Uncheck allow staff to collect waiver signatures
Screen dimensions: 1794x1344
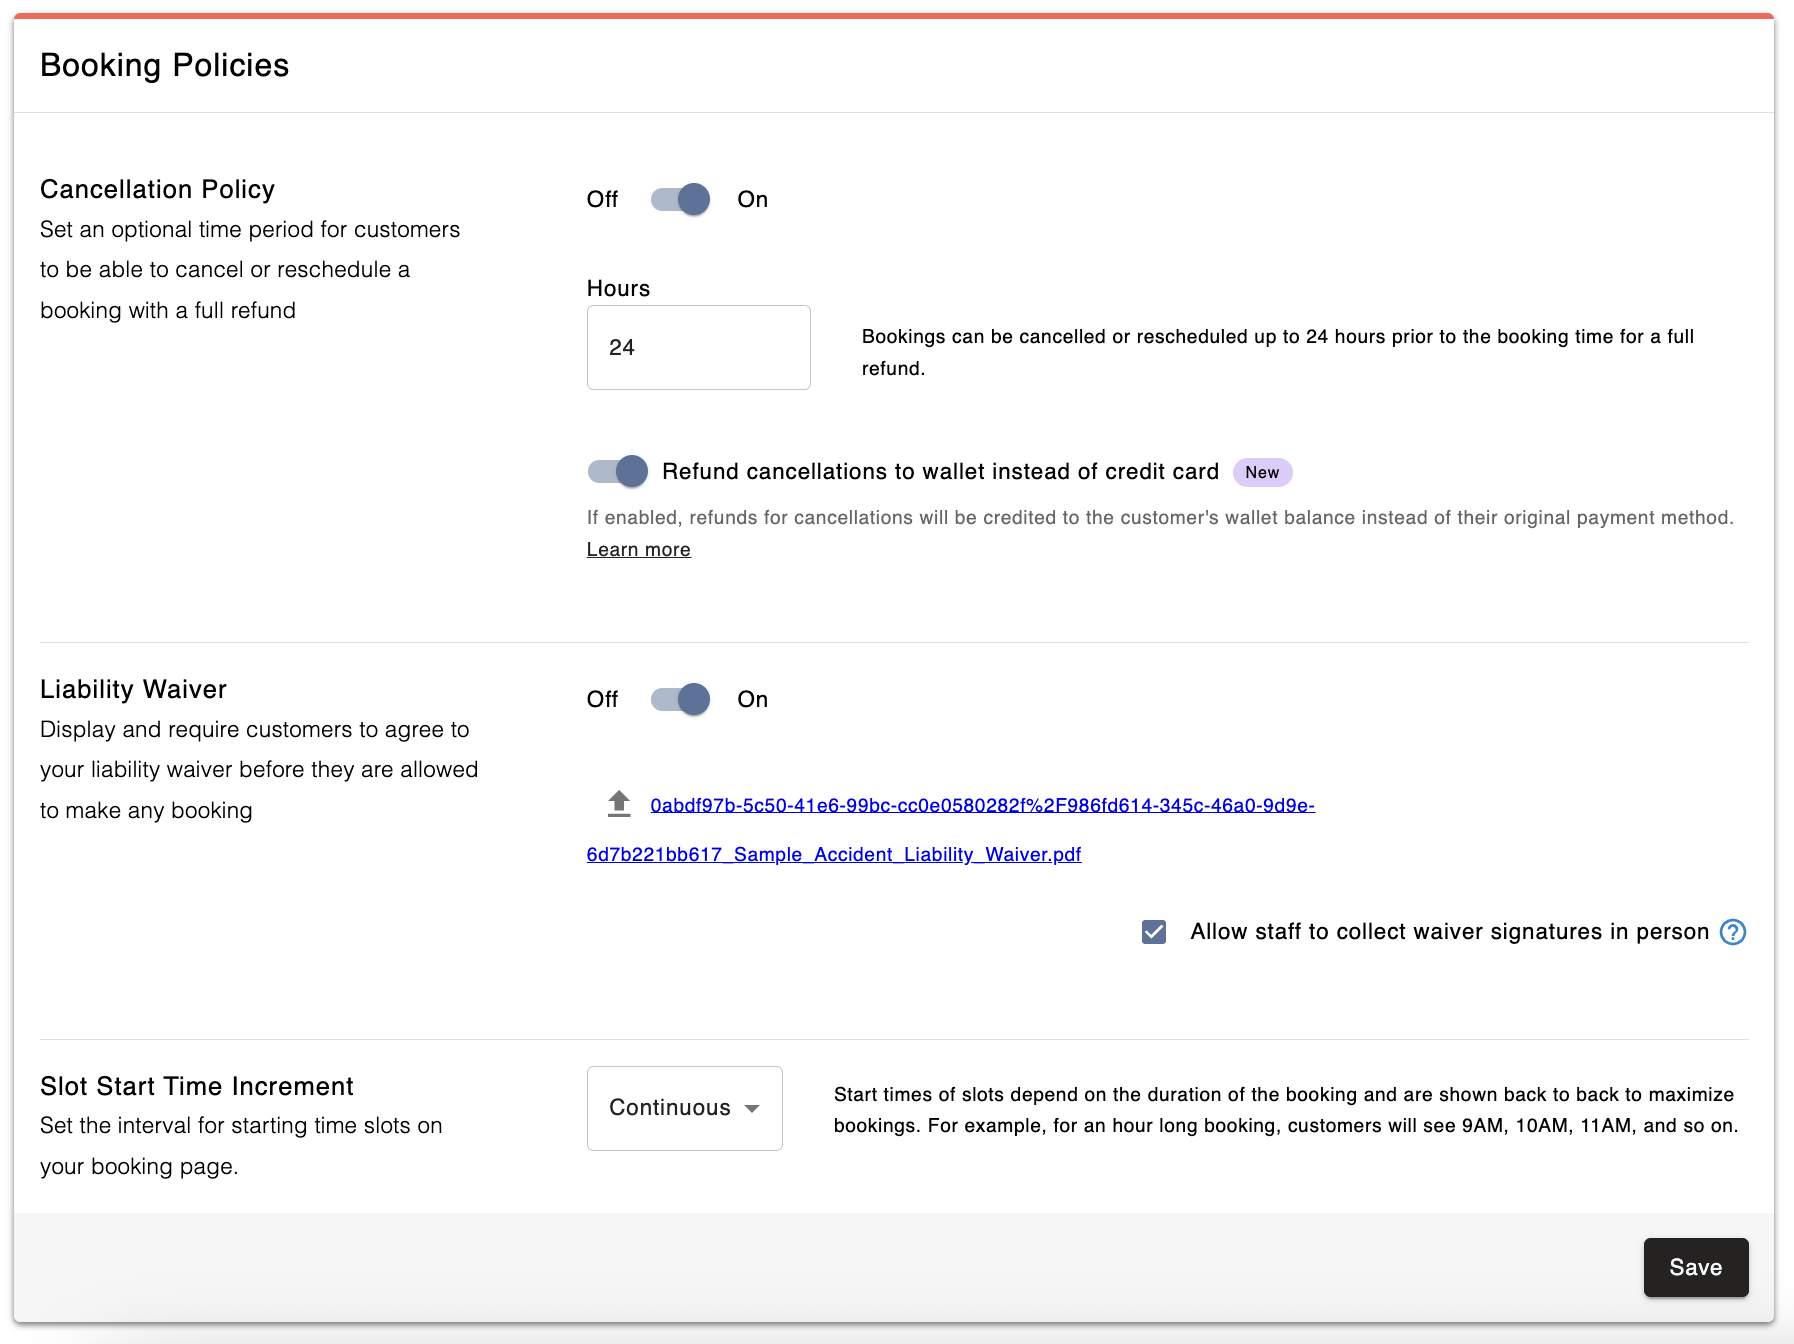1154,932
